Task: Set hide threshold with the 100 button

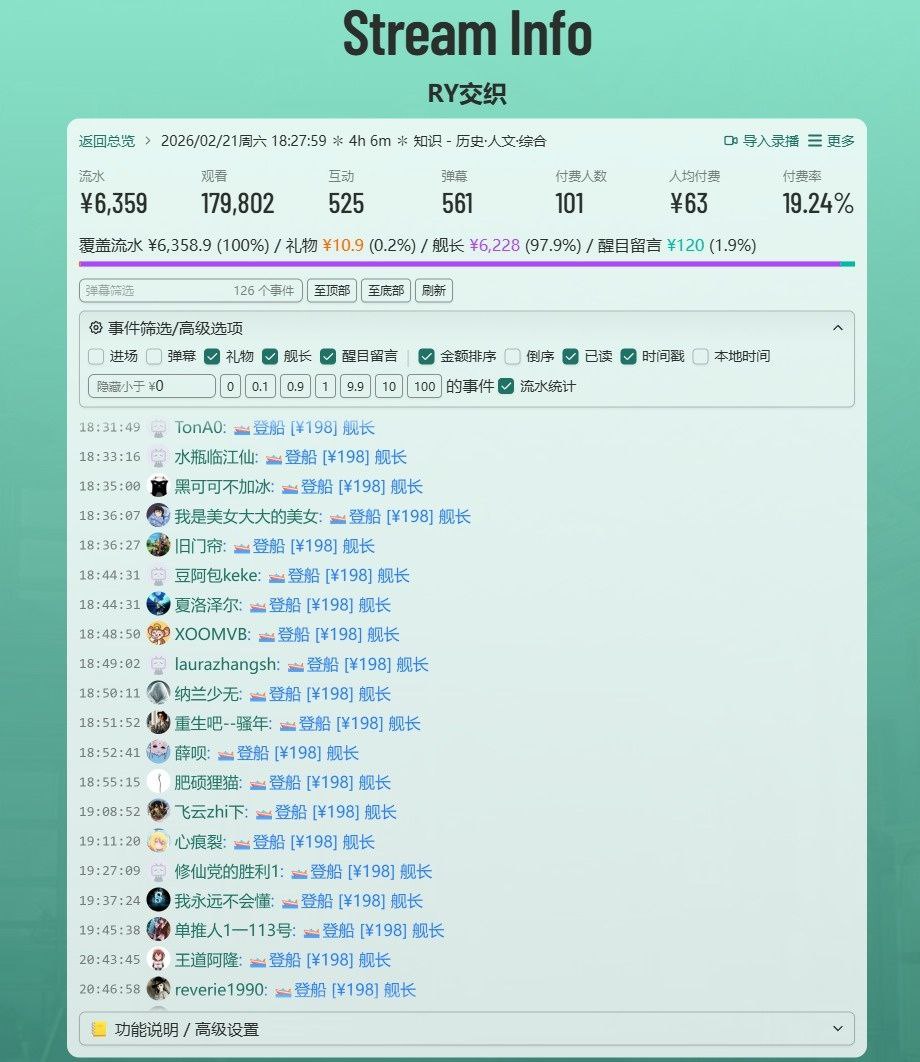Action: tap(425, 386)
